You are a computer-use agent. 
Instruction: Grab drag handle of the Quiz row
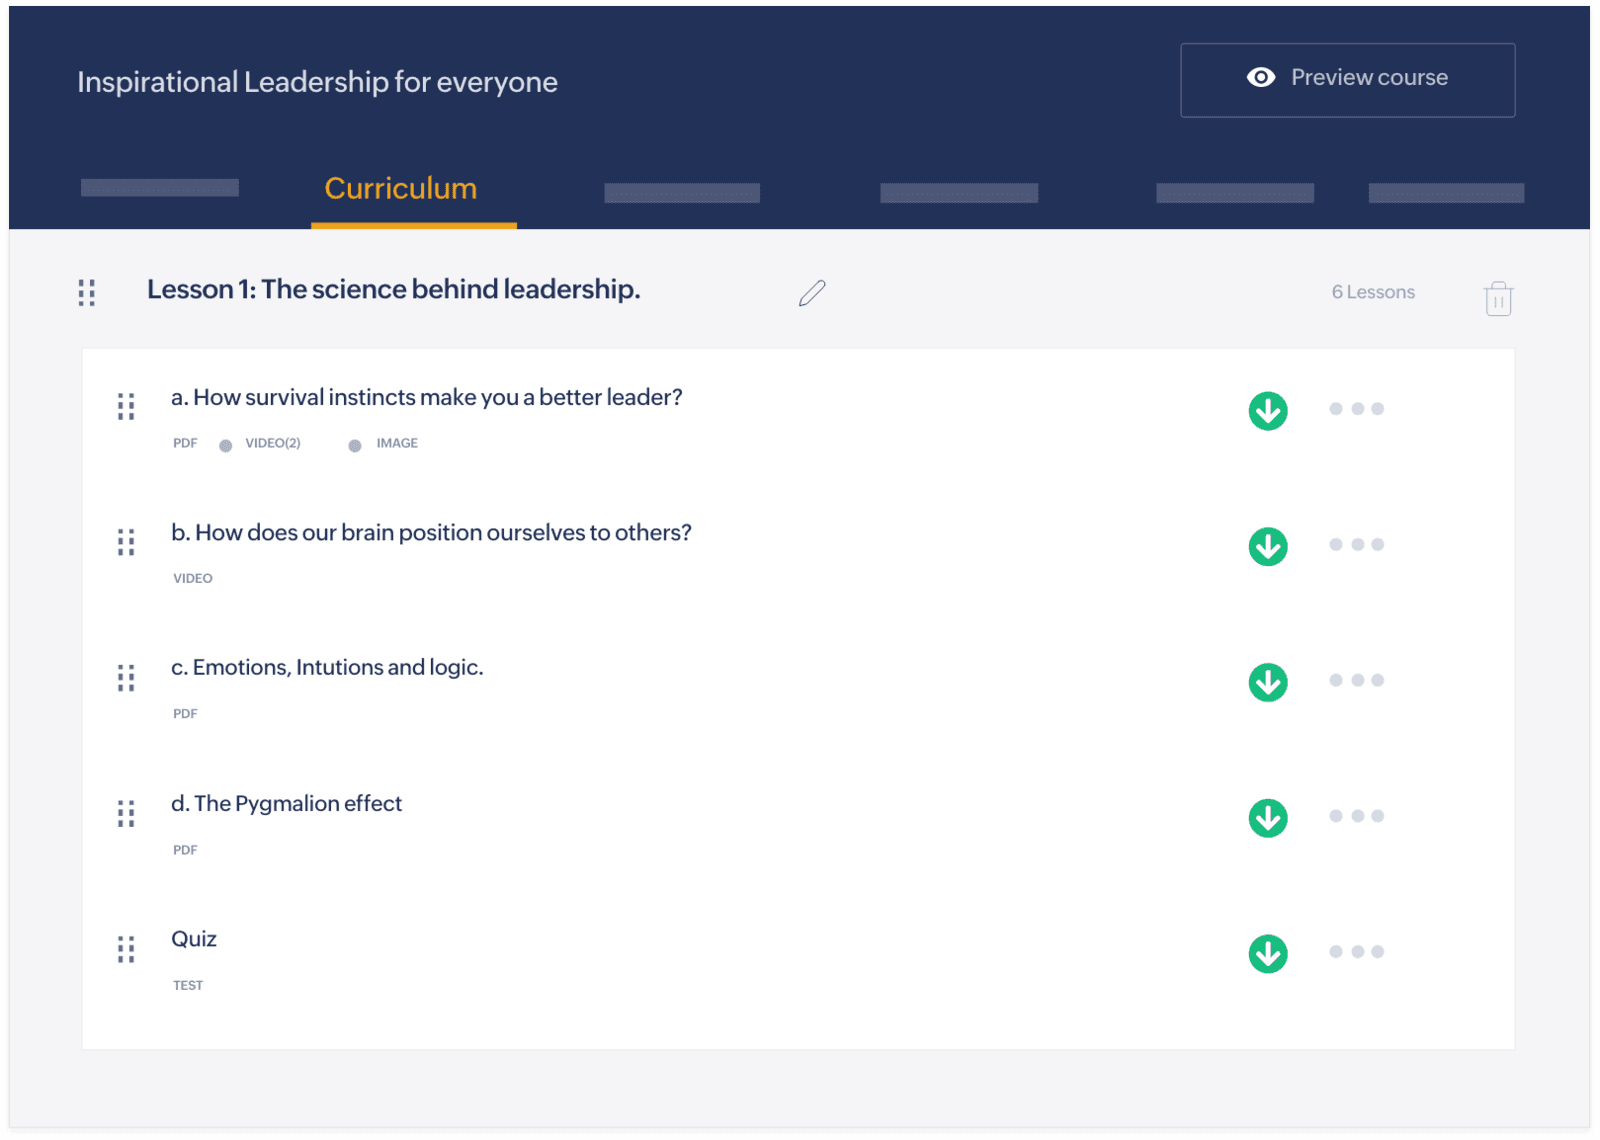[126, 949]
